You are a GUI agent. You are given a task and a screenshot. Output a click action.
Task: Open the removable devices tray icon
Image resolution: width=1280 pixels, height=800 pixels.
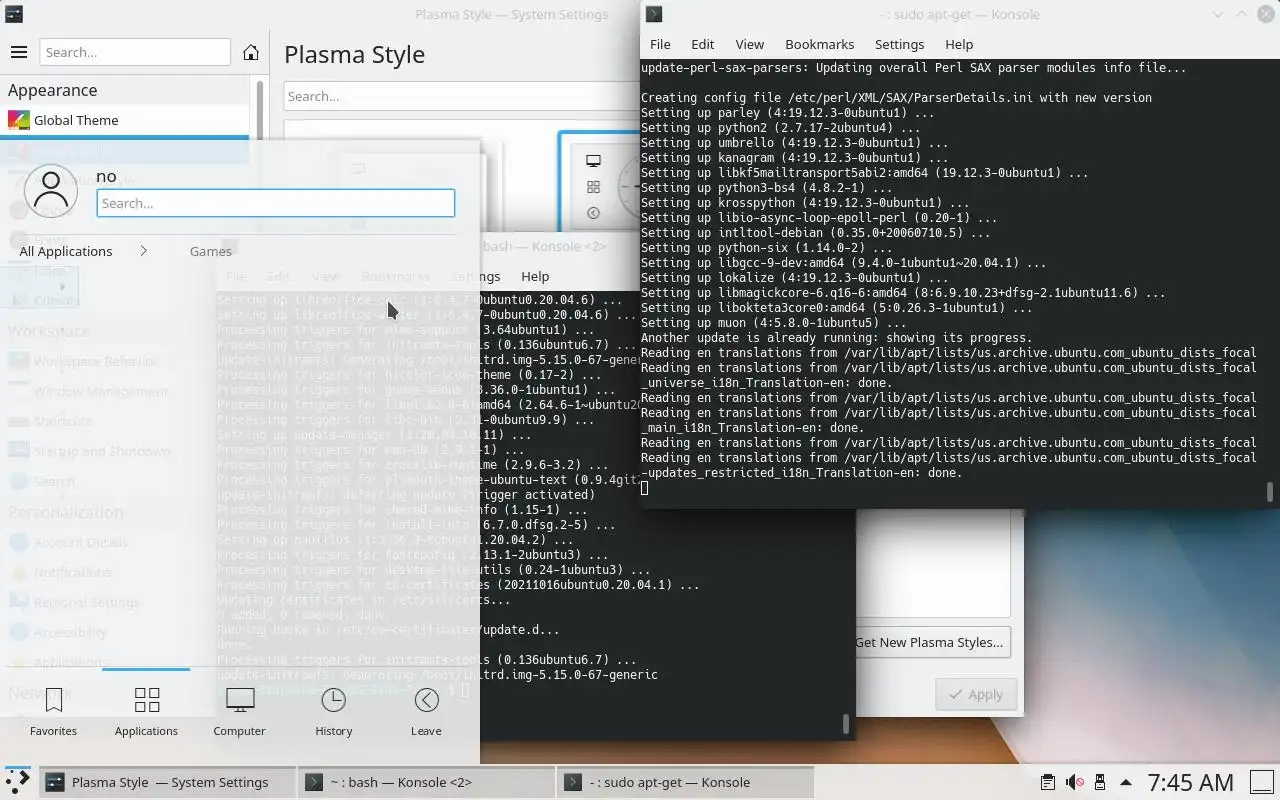coord(1100,782)
